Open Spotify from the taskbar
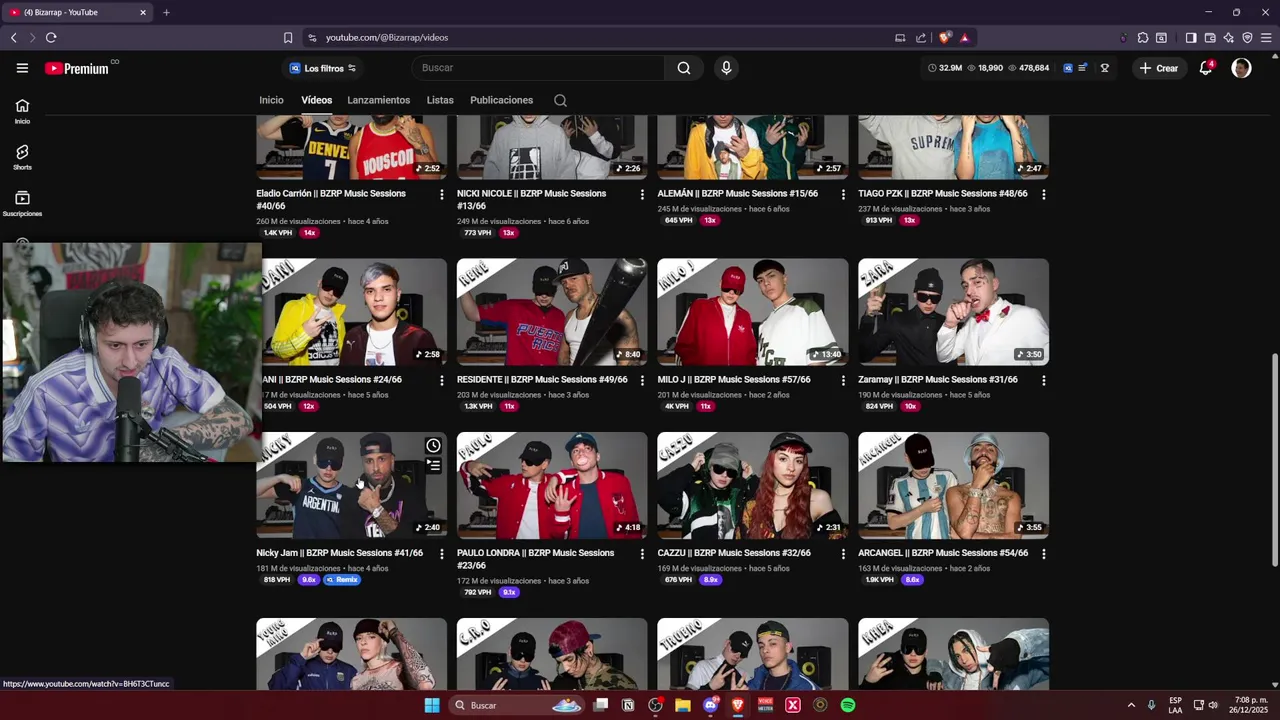 click(848, 705)
